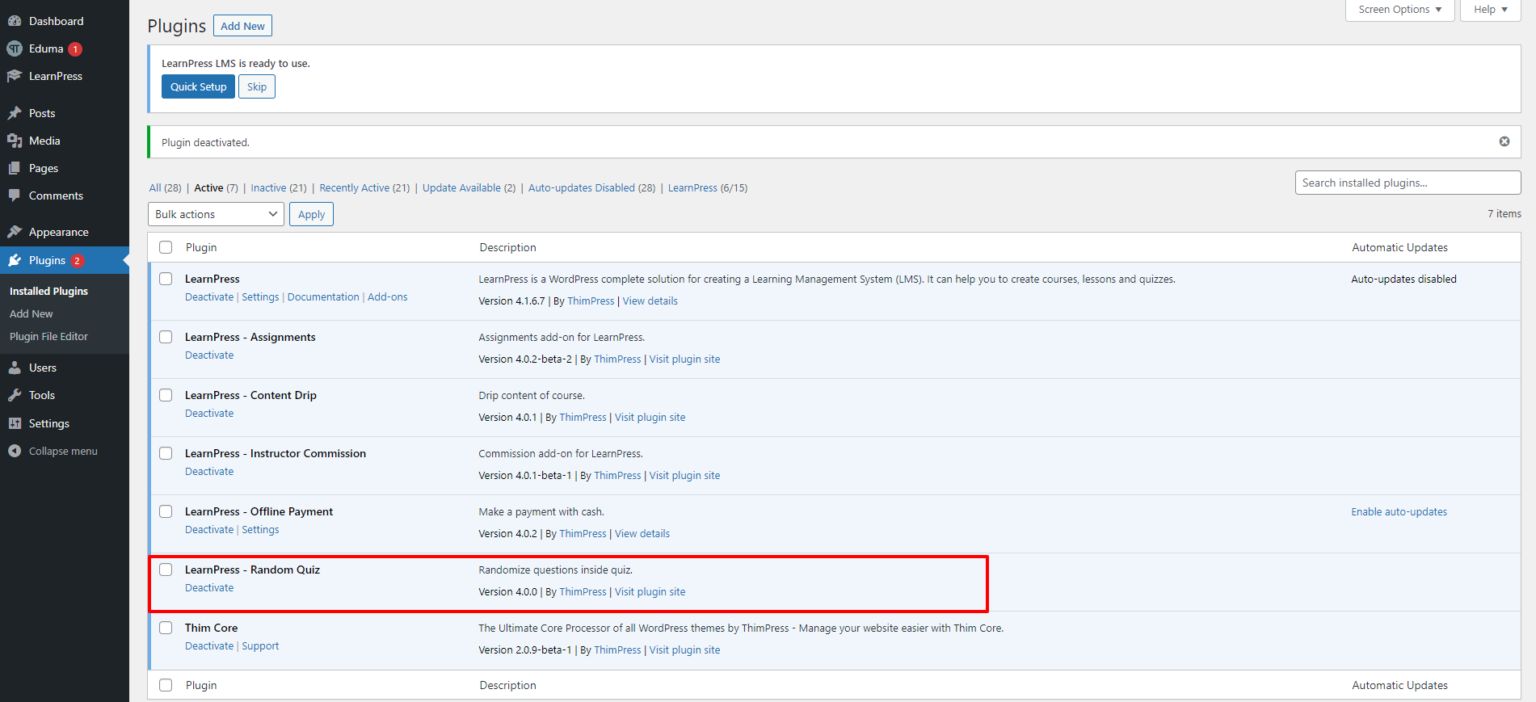Deactivate the Thim Core plugin
1536x702 pixels.
[209, 646]
